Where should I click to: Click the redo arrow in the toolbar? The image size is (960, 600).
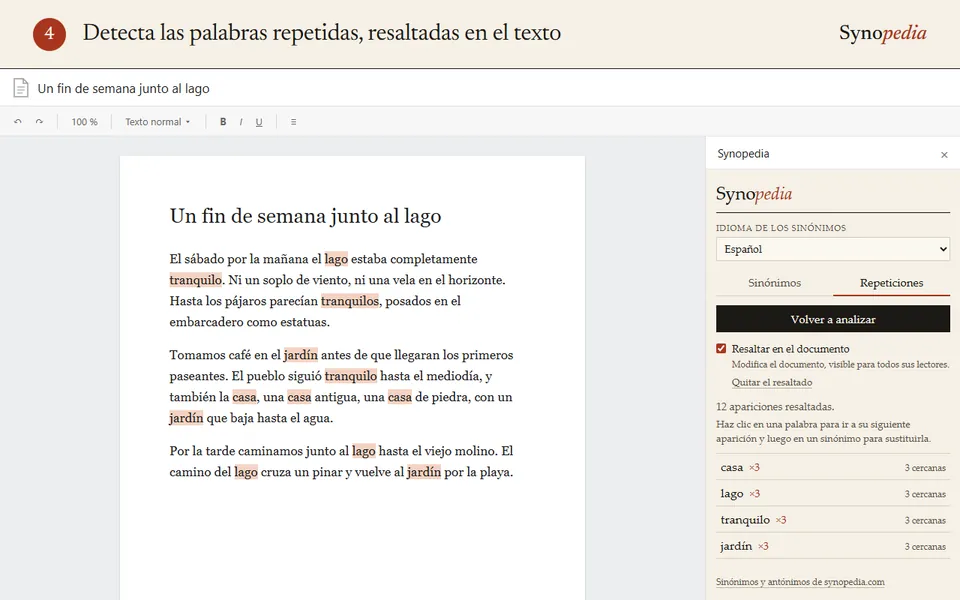click(x=39, y=122)
